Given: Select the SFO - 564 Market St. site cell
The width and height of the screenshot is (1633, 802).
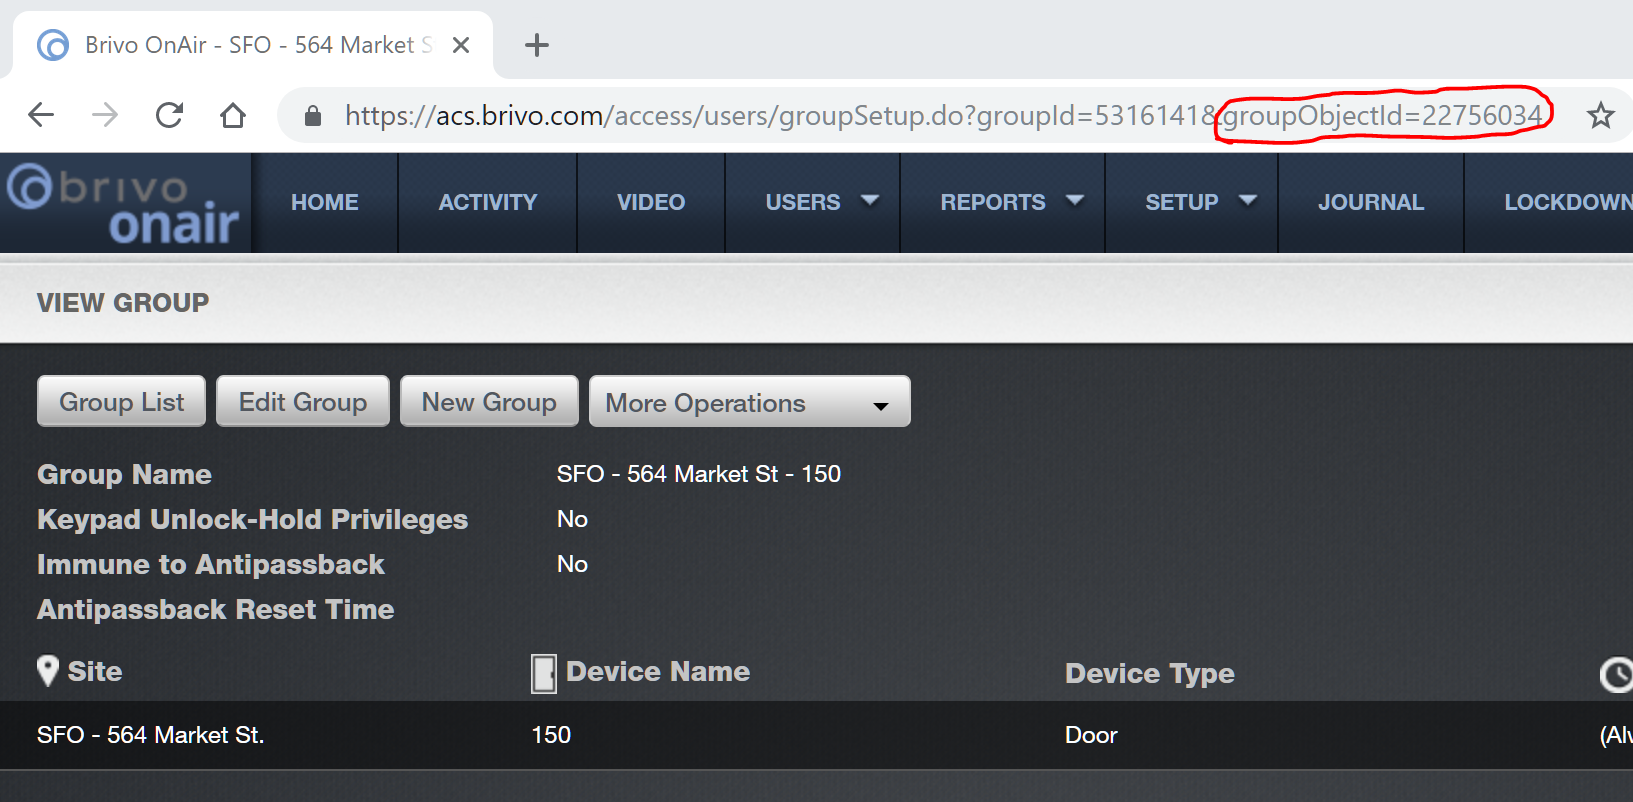Looking at the screenshot, I should coord(150,735).
